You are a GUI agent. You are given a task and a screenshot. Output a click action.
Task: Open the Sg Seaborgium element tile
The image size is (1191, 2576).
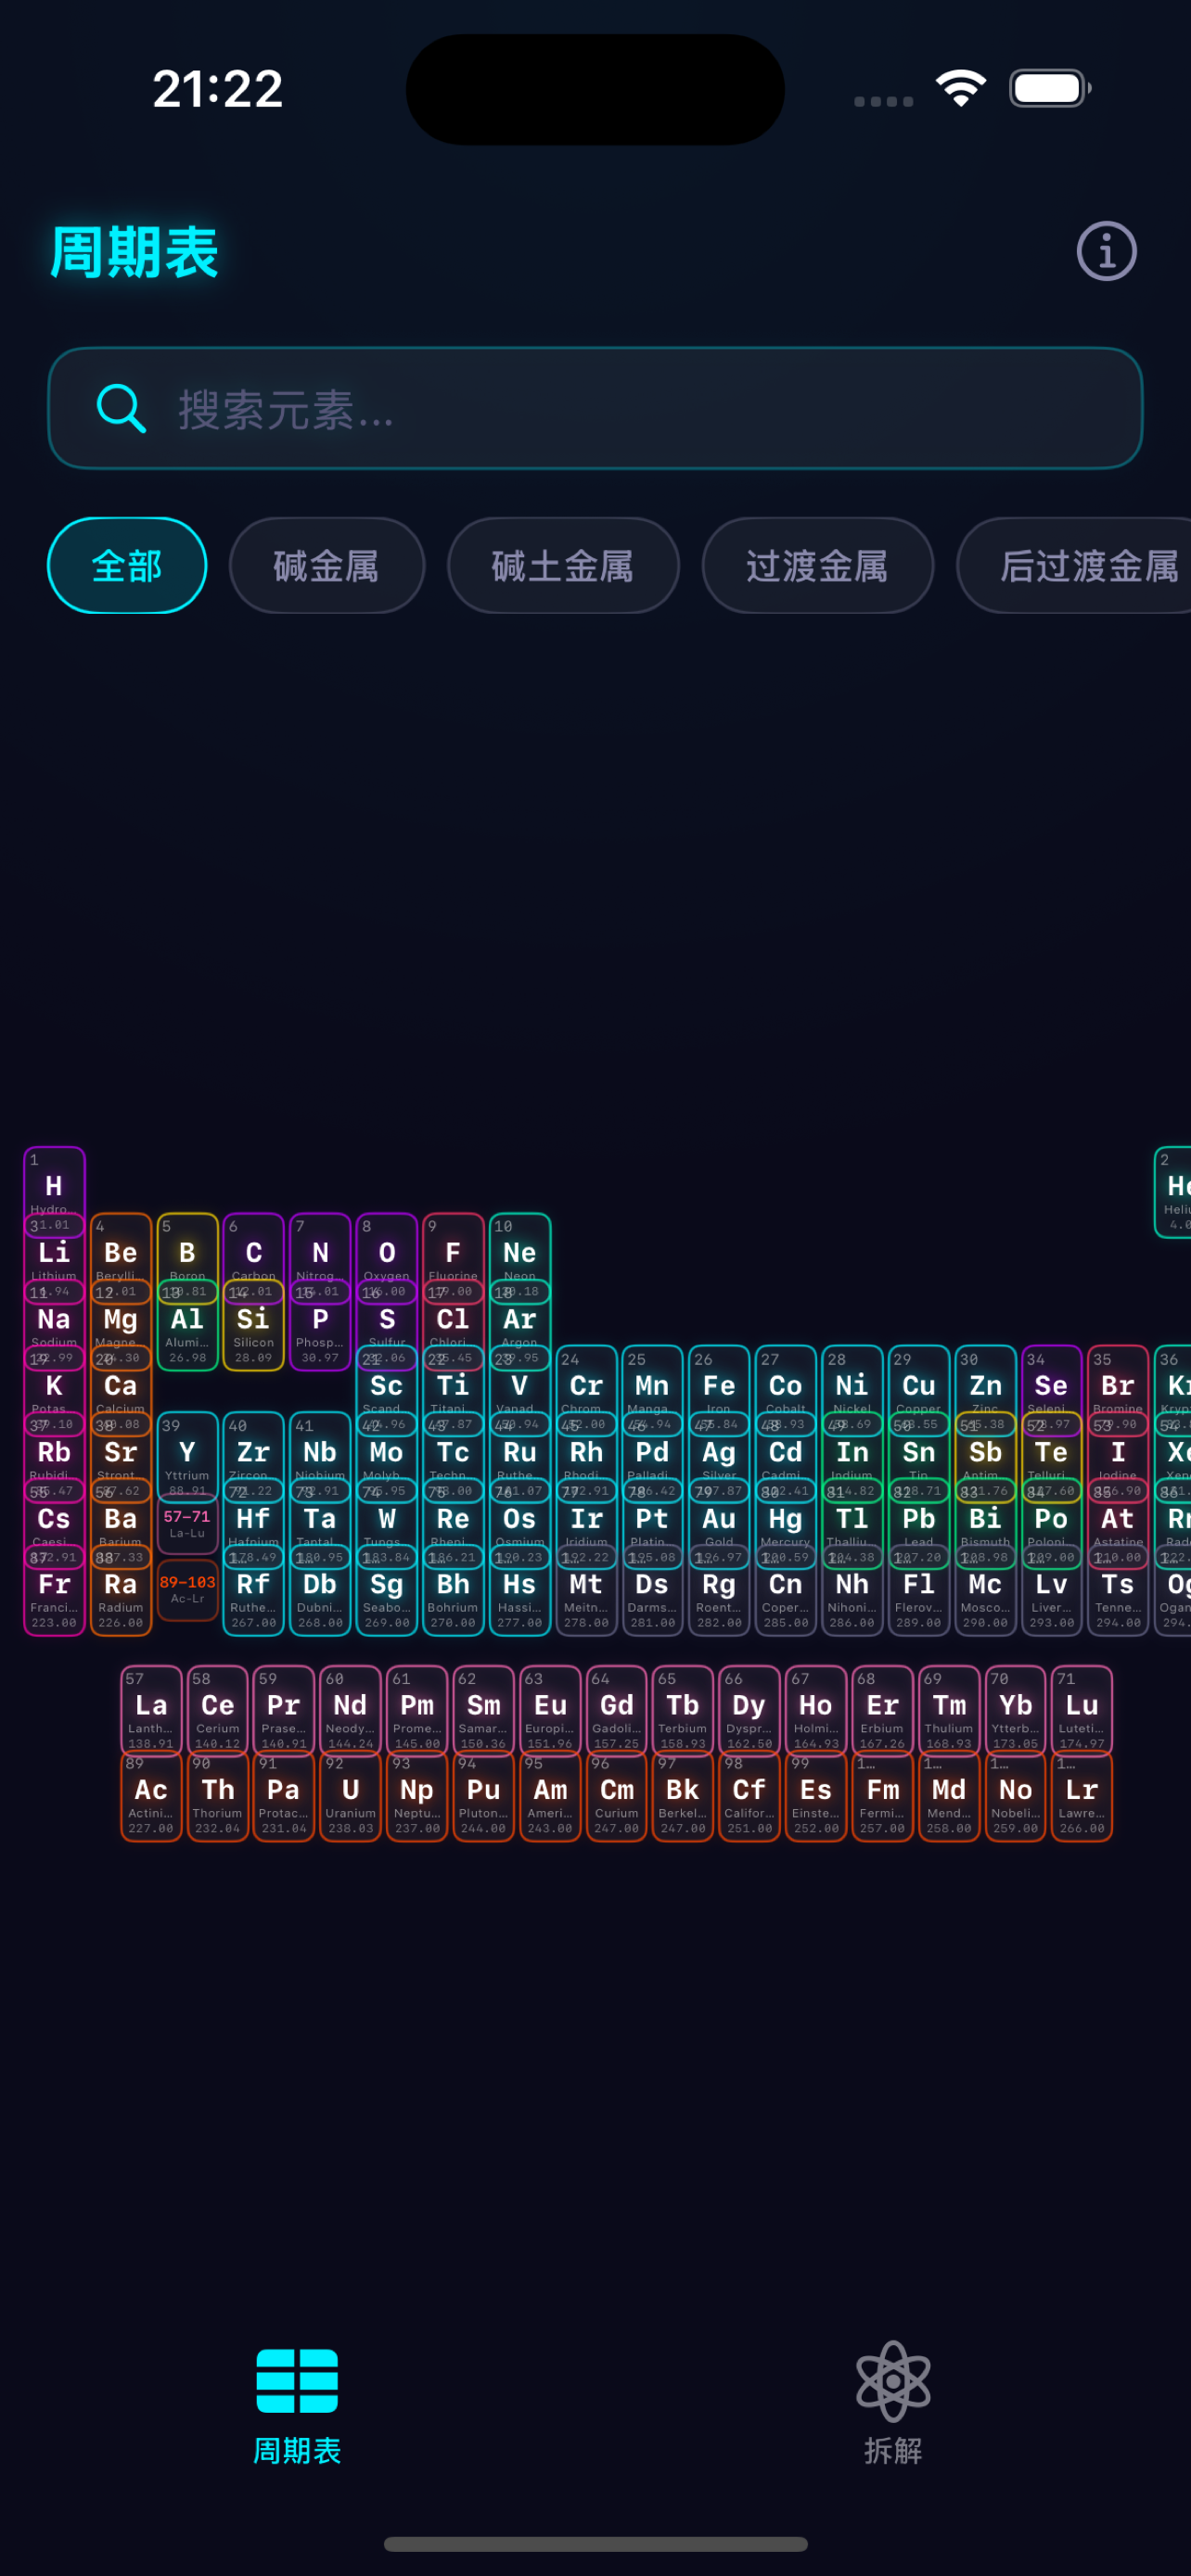click(x=387, y=1591)
